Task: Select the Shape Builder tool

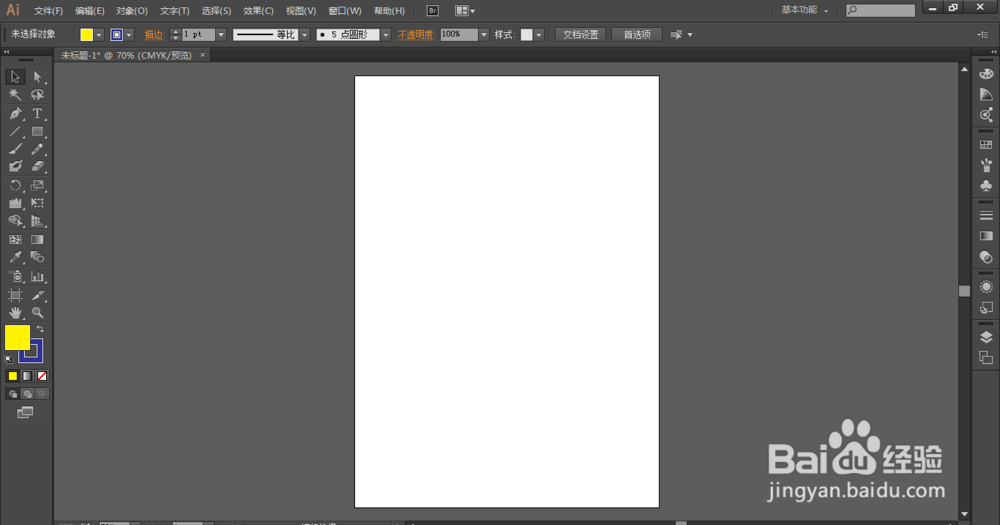Action: click(x=15, y=221)
